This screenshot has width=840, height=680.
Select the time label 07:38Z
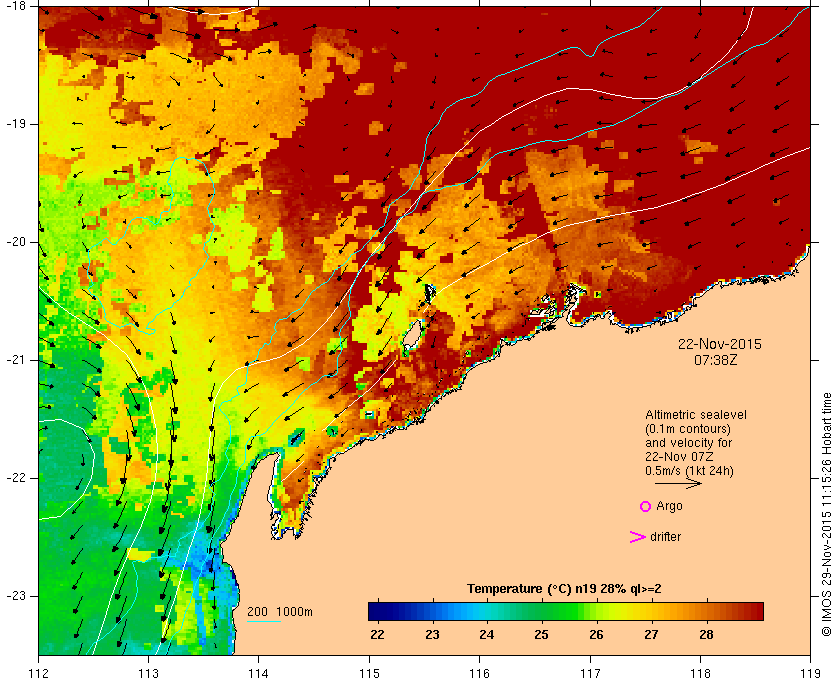[716, 360]
